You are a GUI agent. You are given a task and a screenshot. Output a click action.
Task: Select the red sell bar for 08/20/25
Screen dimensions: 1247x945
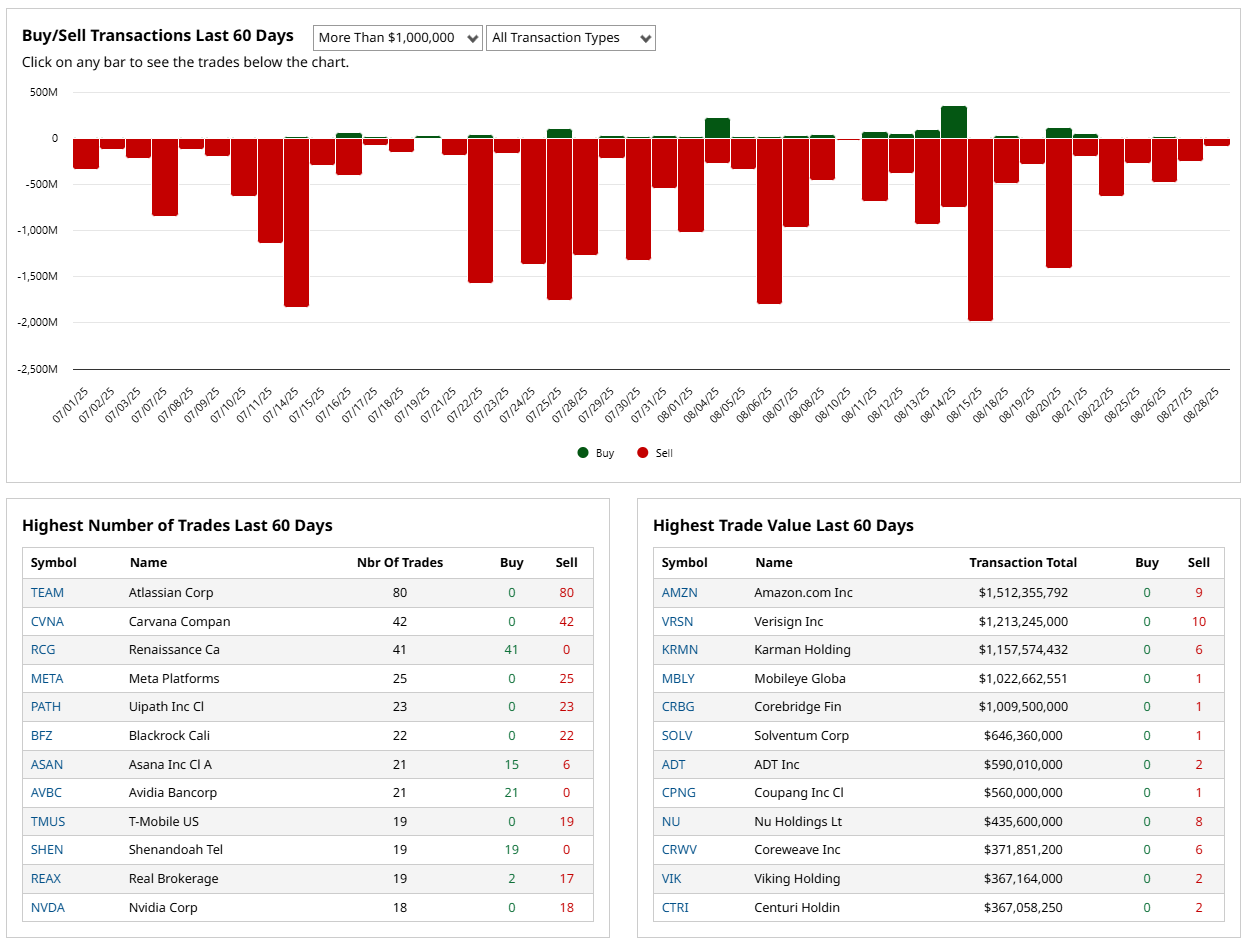1059,203
